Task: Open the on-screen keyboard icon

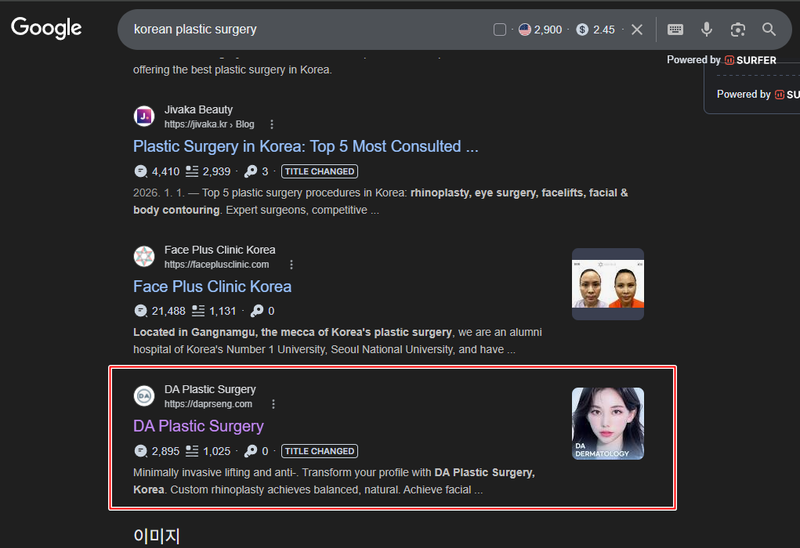Action: click(675, 30)
